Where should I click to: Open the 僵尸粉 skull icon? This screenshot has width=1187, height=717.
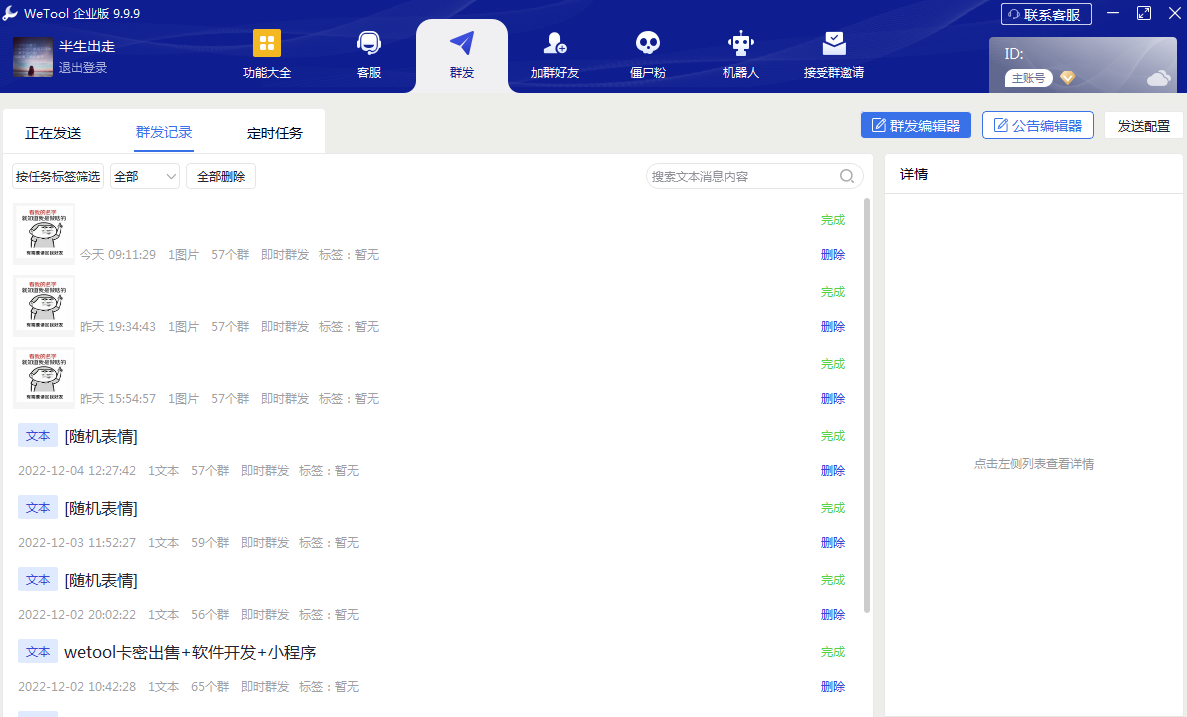coord(648,44)
